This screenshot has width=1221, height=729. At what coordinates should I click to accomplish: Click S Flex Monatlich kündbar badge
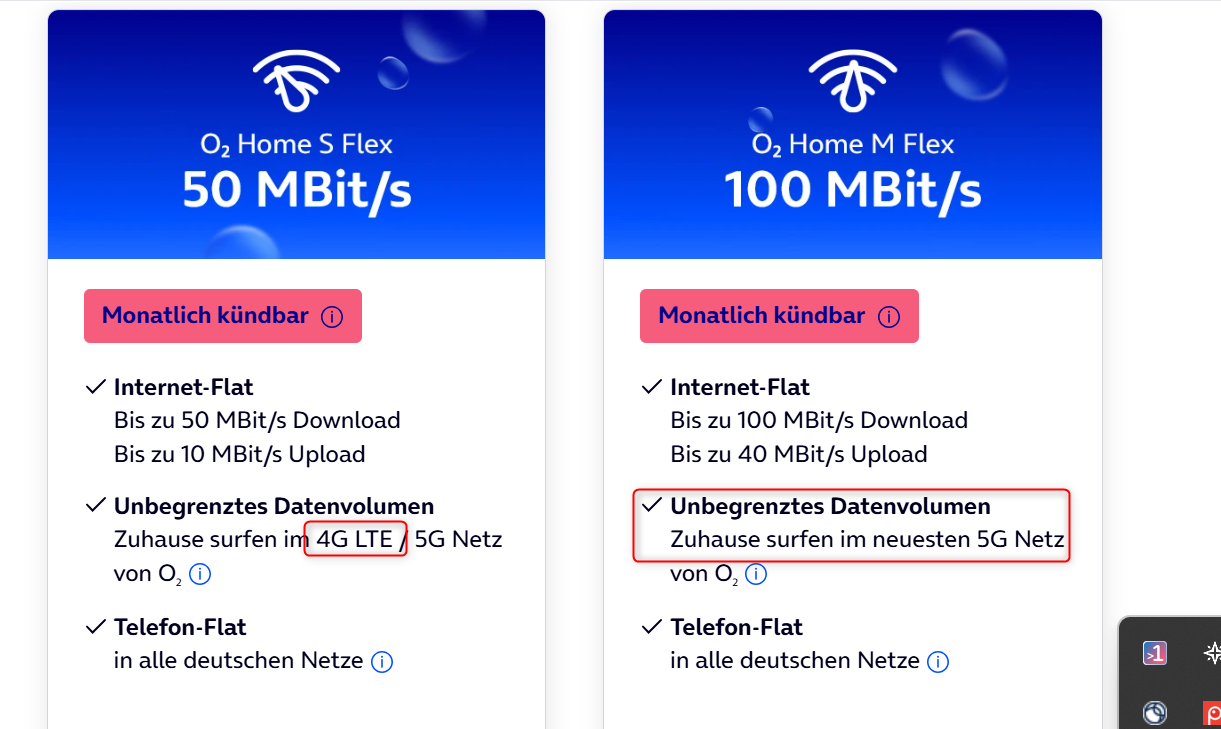coord(223,316)
